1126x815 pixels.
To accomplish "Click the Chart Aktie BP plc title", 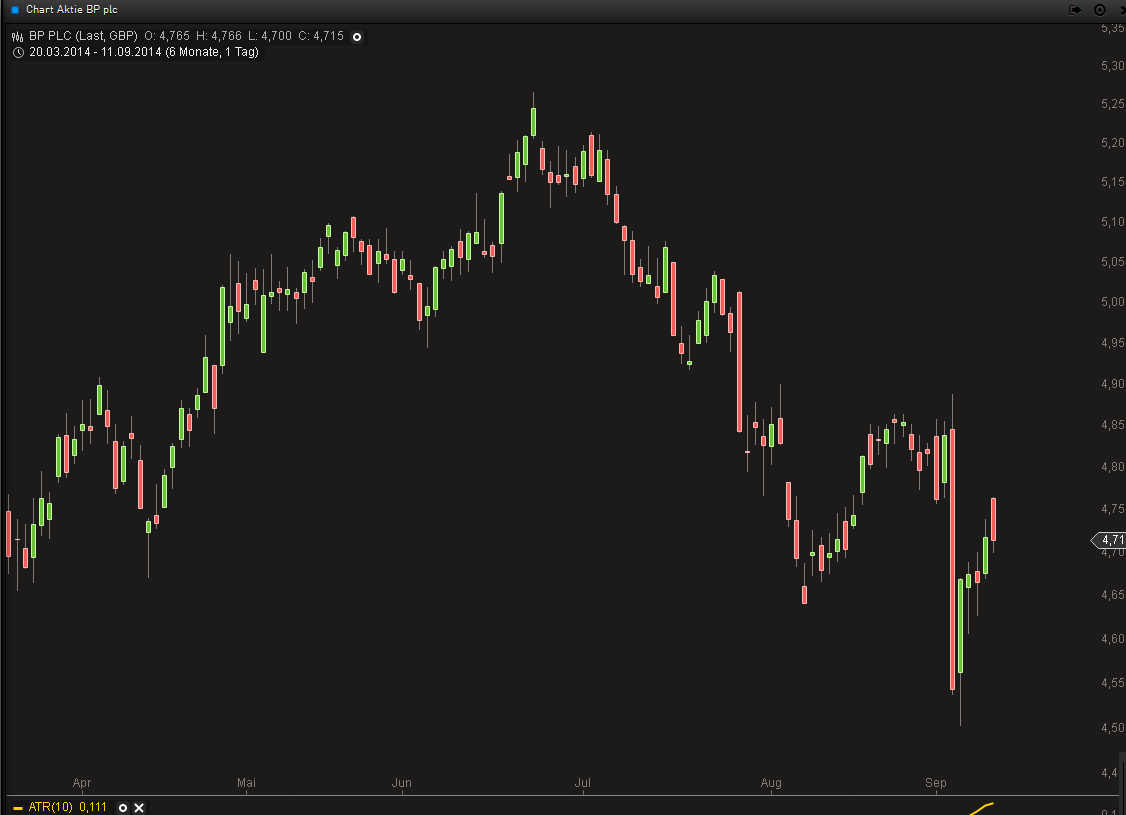I will 74,9.
